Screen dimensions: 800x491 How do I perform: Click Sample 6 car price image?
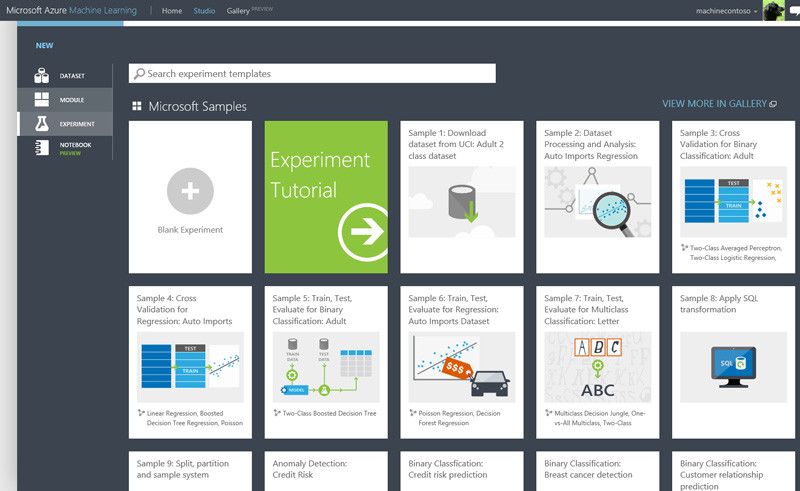(462, 367)
